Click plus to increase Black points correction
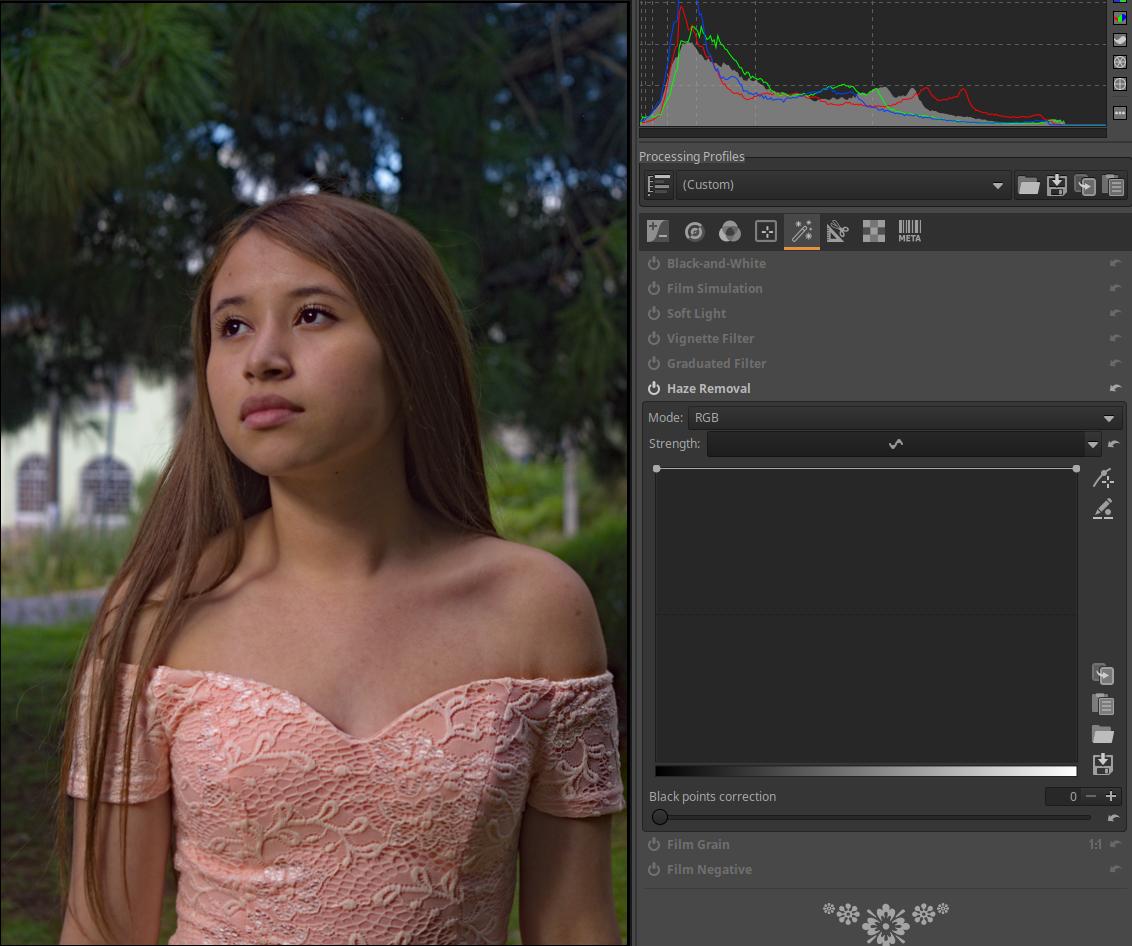 [x=1111, y=796]
